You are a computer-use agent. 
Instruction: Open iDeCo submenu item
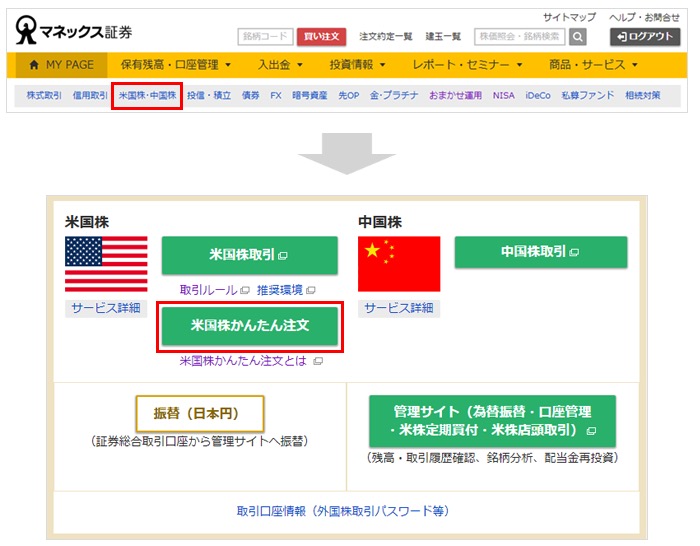point(538,95)
